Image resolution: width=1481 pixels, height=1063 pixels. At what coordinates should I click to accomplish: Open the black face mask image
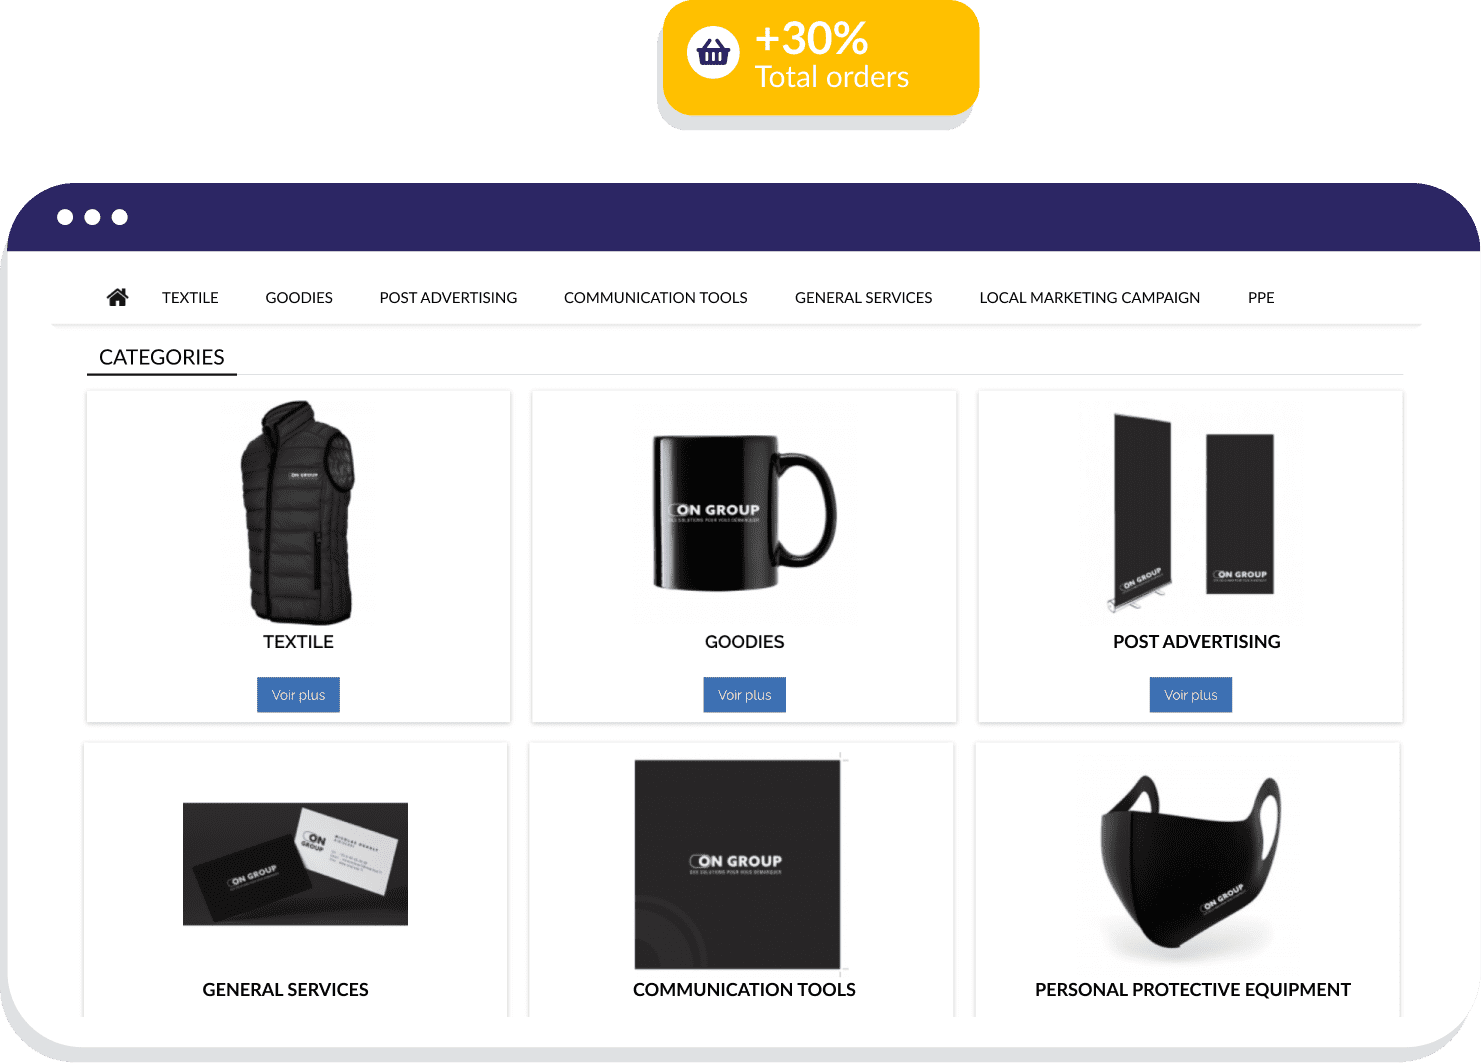[1190, 862]
